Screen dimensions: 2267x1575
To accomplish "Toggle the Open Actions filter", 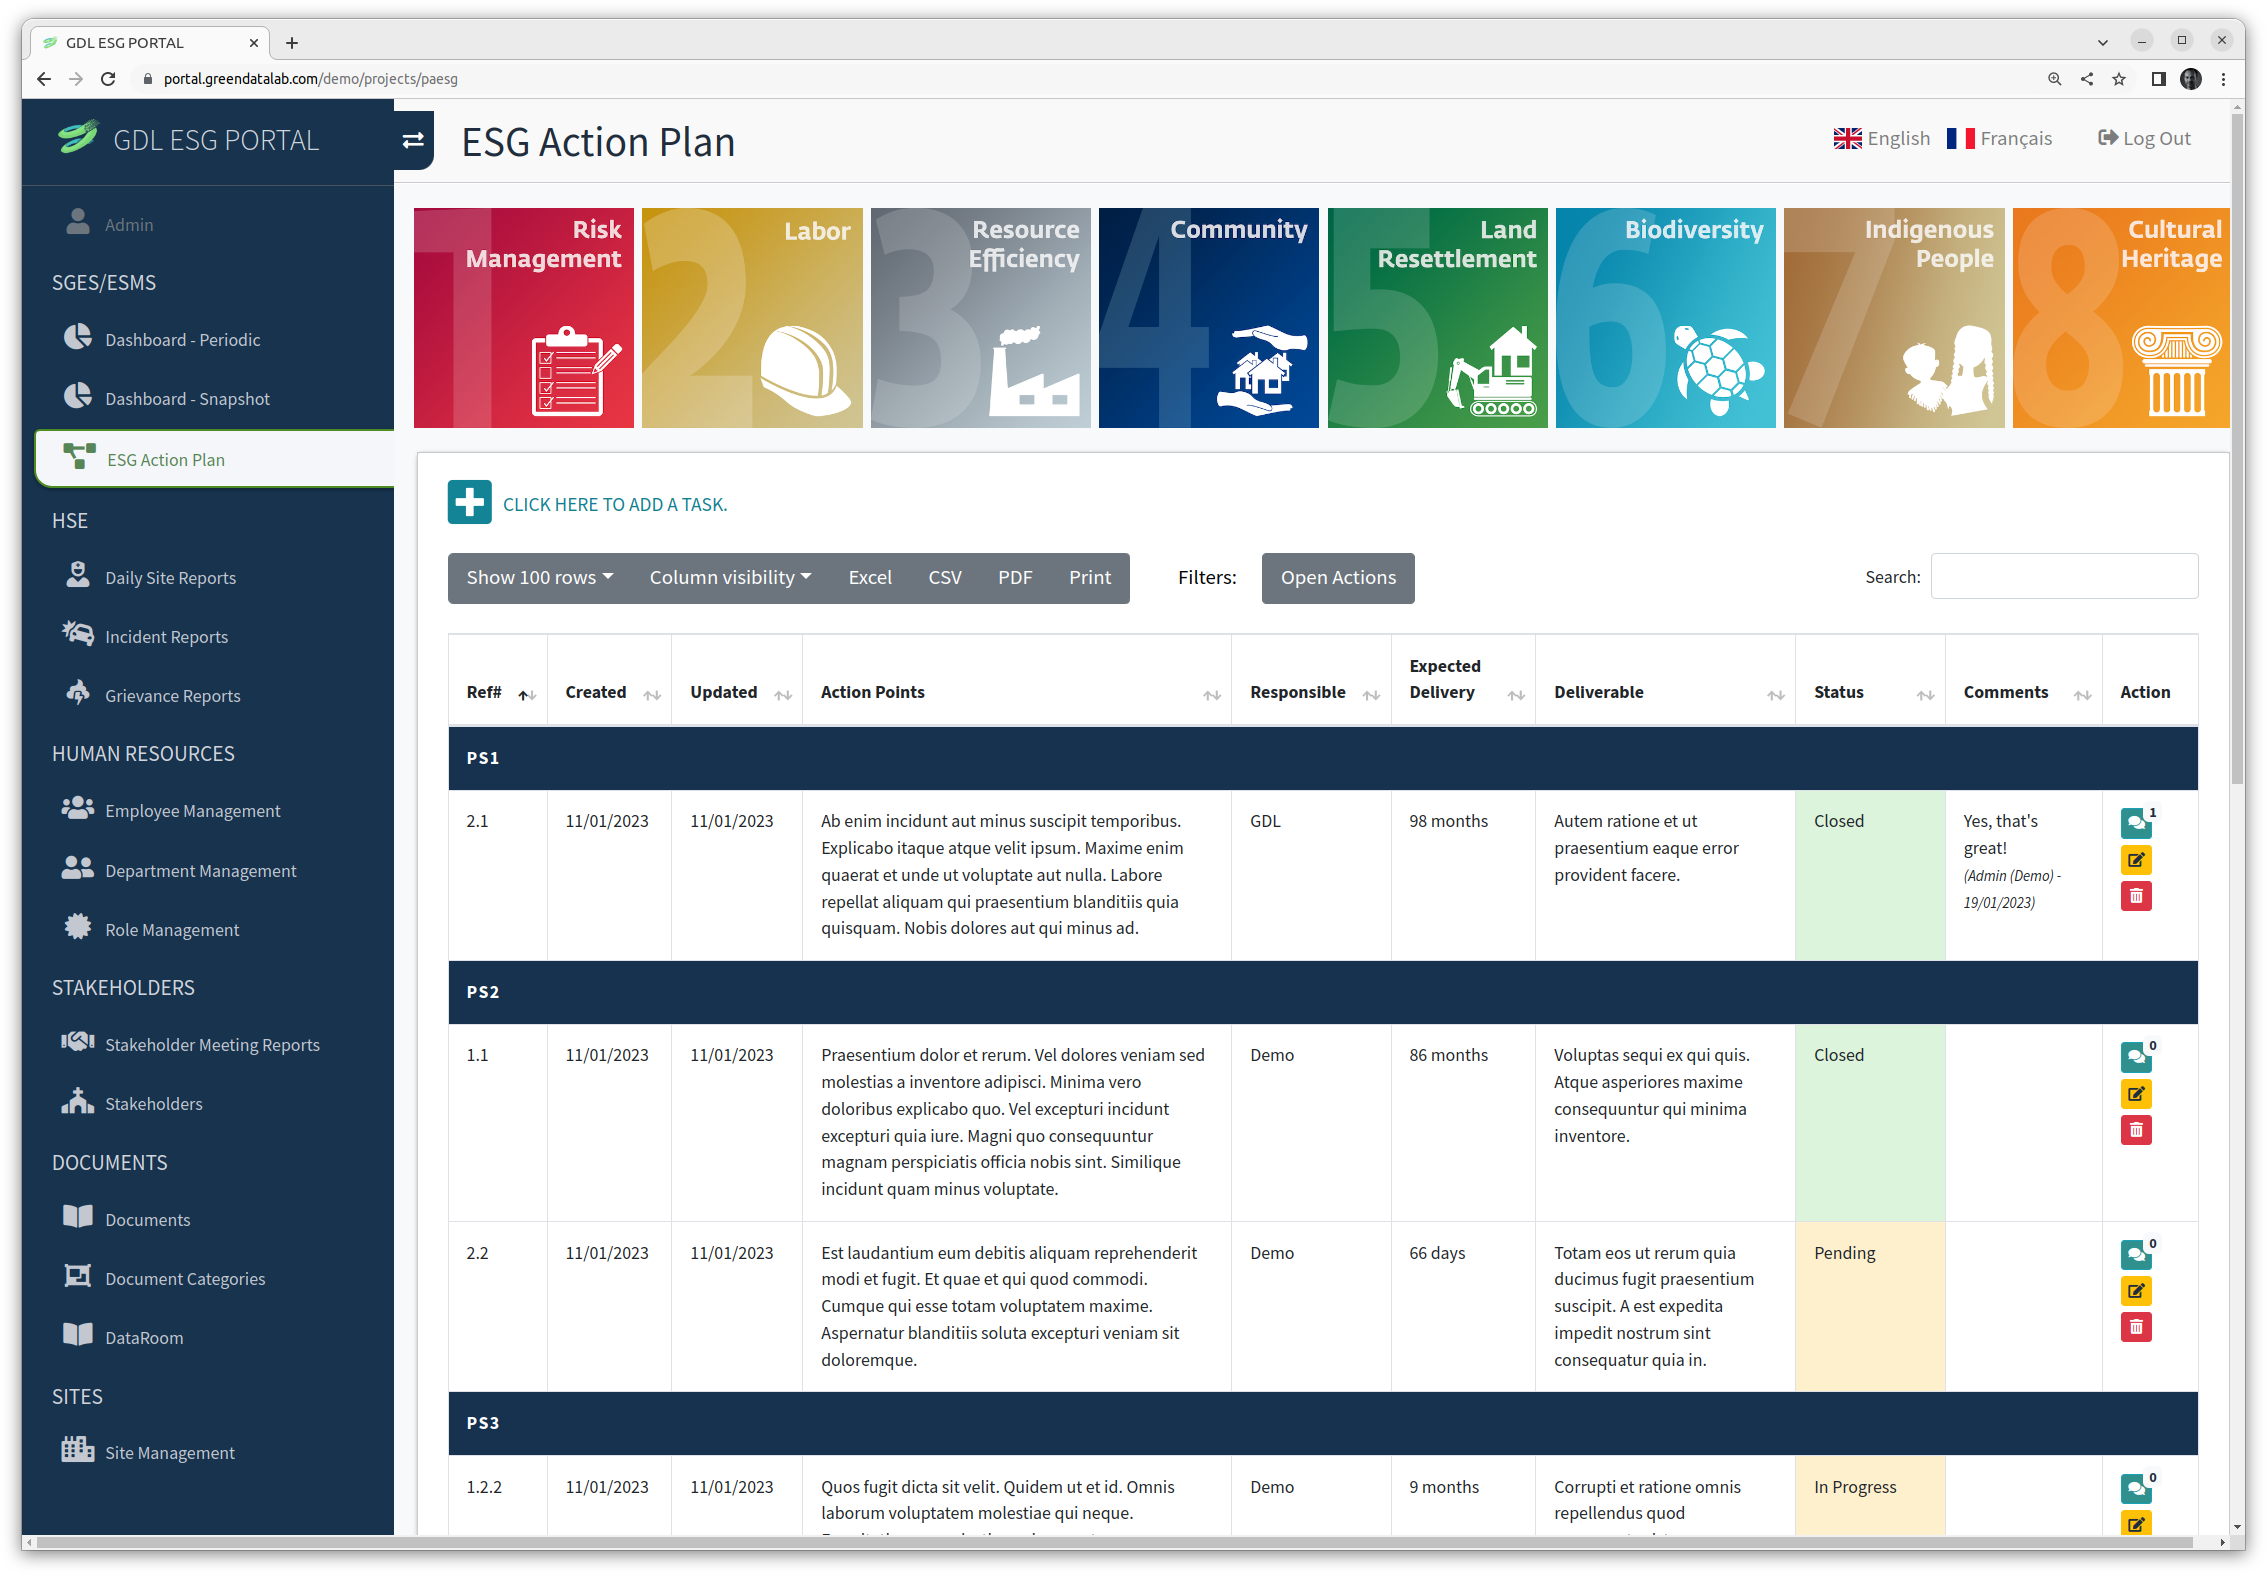I will [x=1337, y=578].
